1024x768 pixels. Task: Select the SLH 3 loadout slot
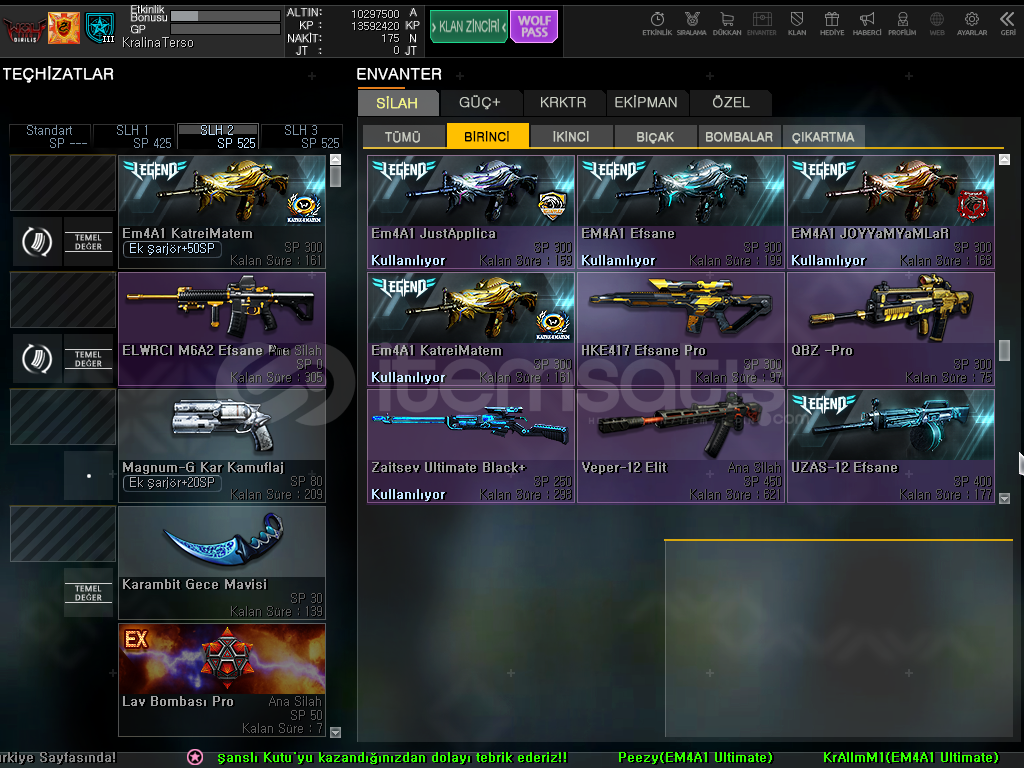302,136
